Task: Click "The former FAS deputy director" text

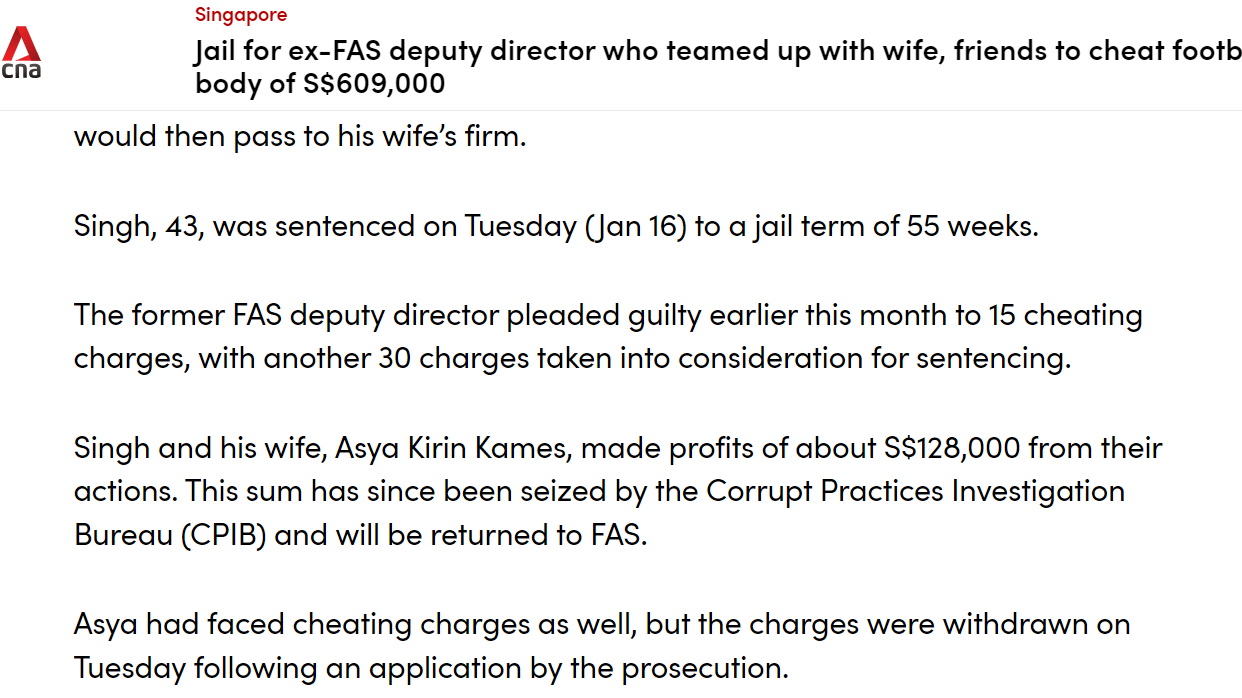Action: (x=286, y=315)
